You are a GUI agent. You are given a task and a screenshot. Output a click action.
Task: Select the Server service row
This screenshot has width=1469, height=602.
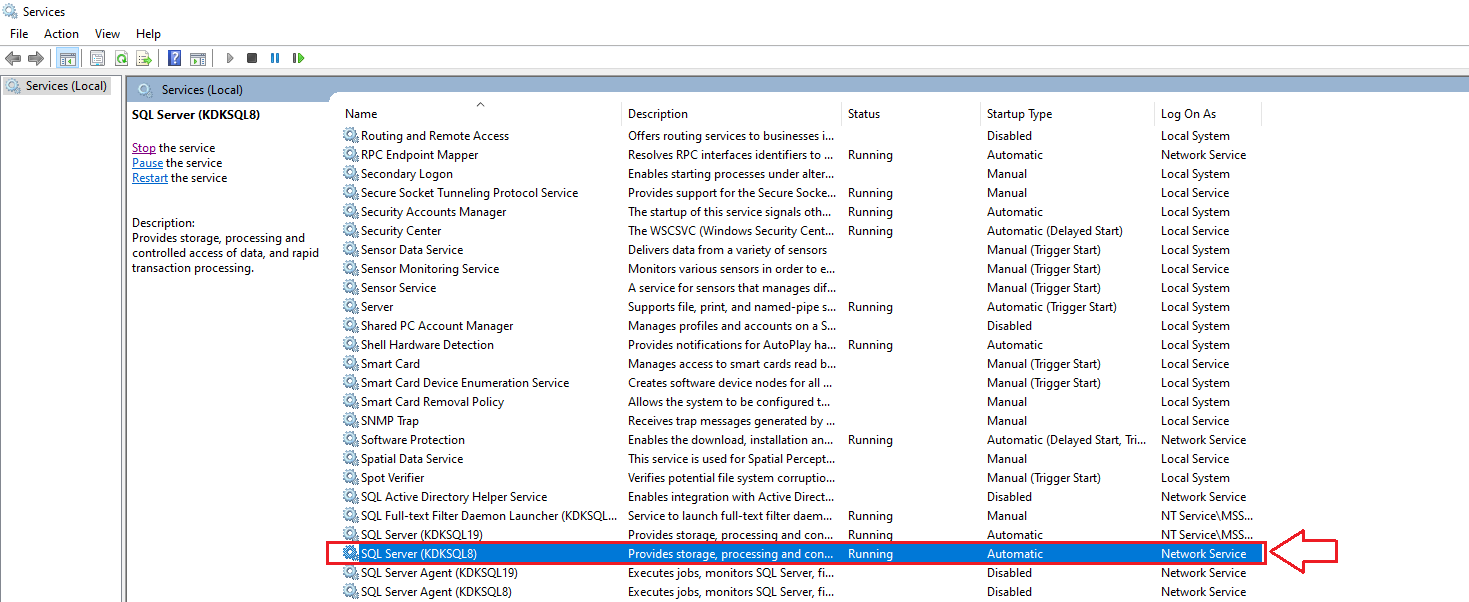coord(802,306)
